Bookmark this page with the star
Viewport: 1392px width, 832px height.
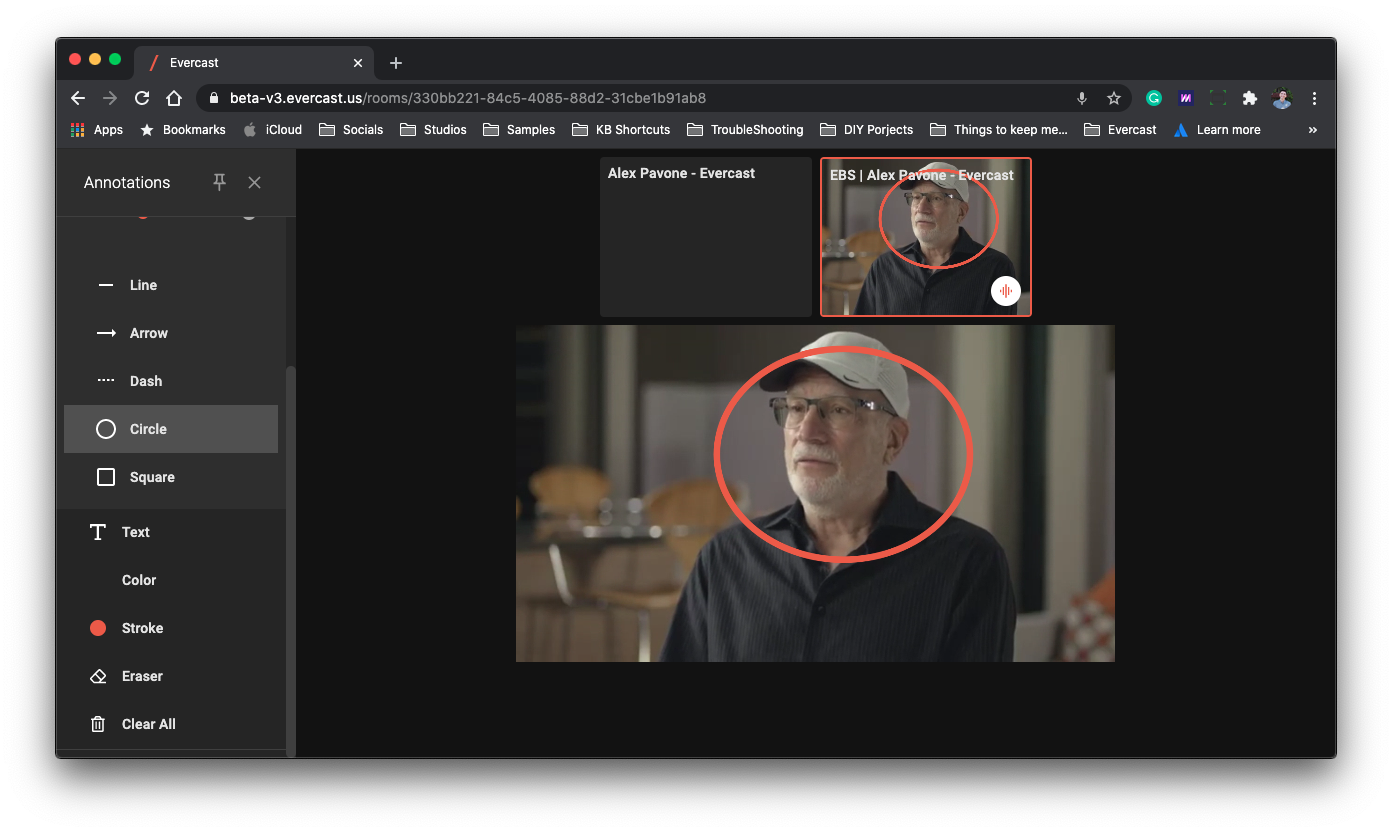(x=1113, y=98)
